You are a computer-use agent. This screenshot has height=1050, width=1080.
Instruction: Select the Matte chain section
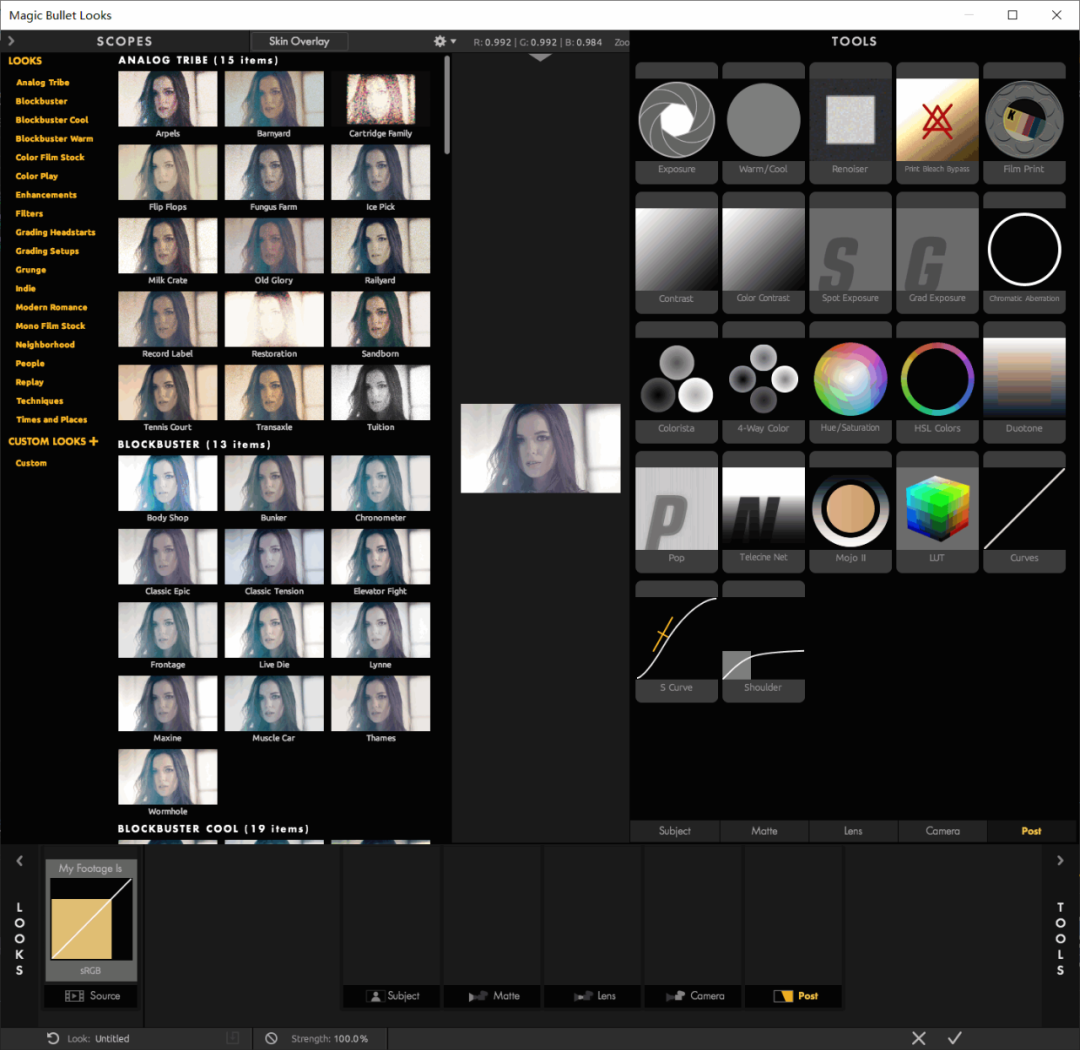click(492, 996)
